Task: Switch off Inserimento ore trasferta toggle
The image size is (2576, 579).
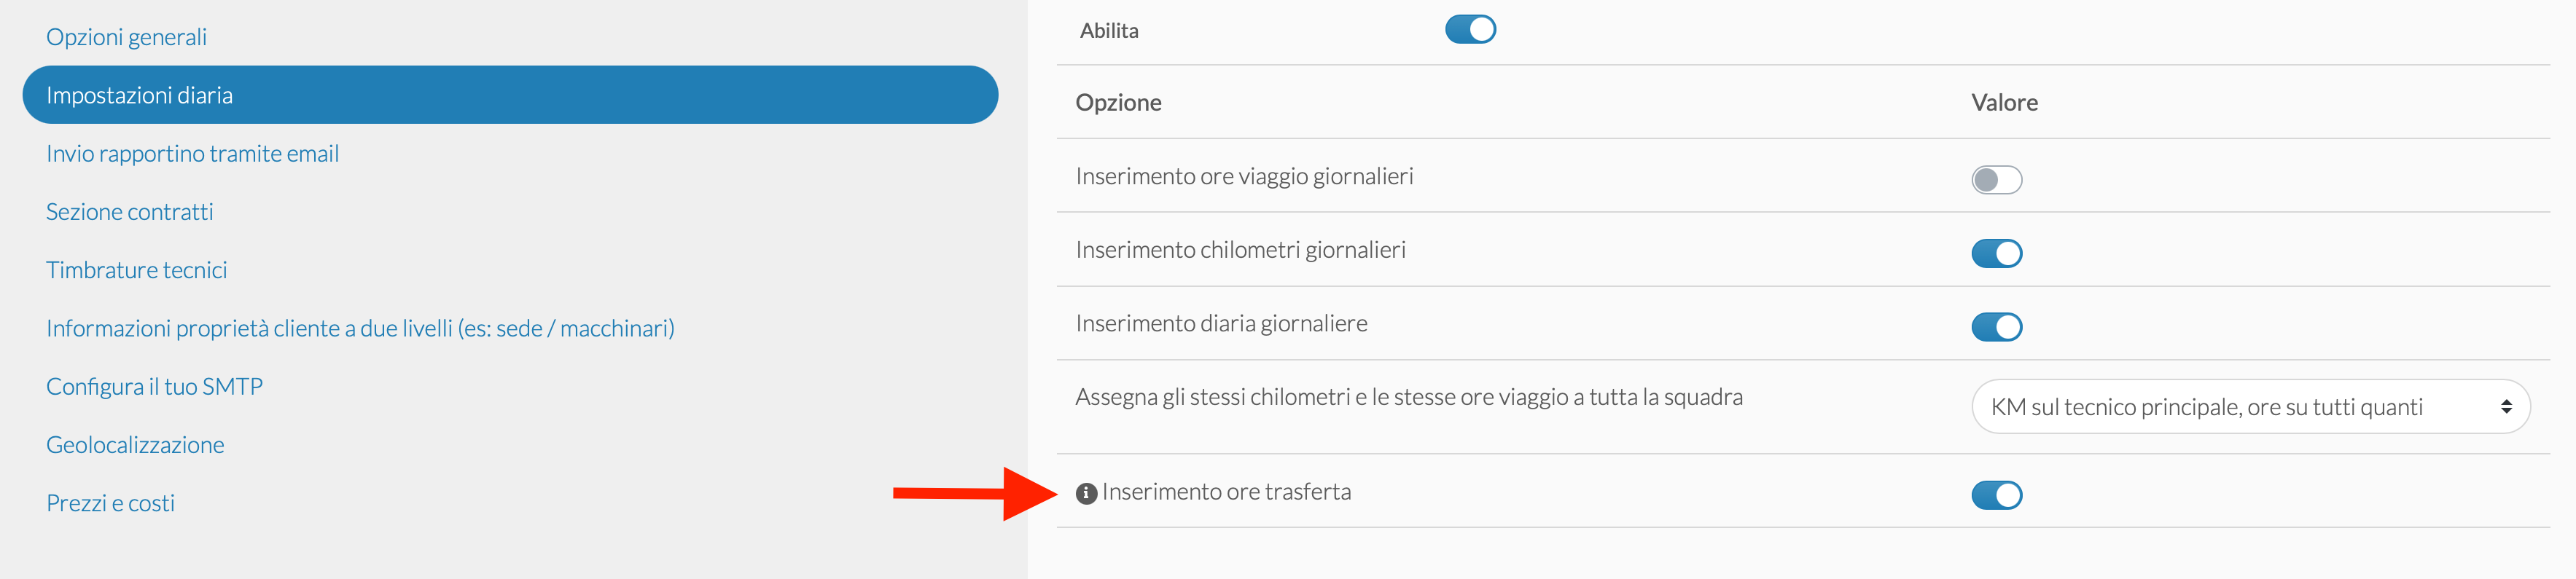Action: pyautogui.click(x=1996, y=495)
